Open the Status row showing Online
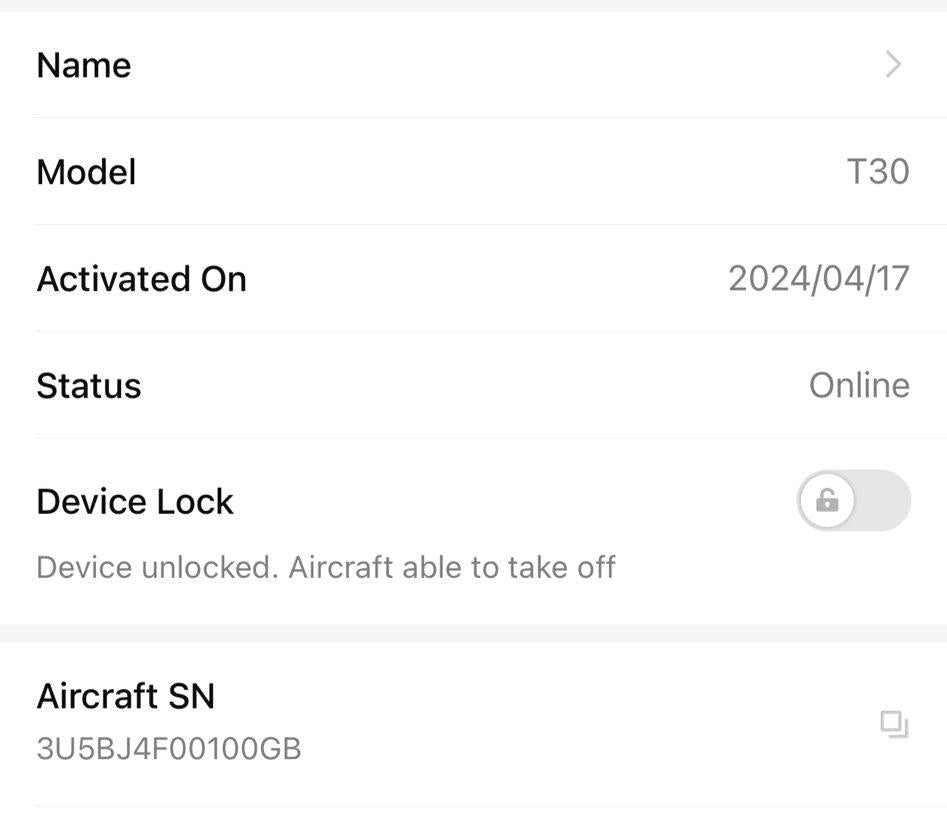947x815 pixels. pos(473,384)
